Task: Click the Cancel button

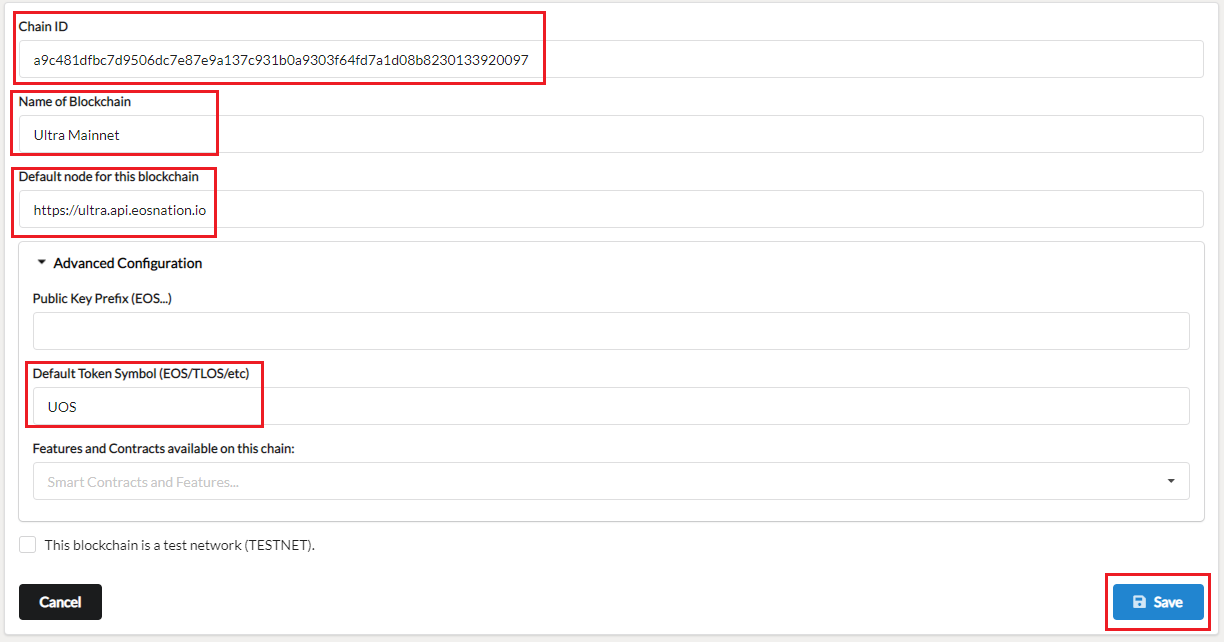Action: [x=60, y=602]
